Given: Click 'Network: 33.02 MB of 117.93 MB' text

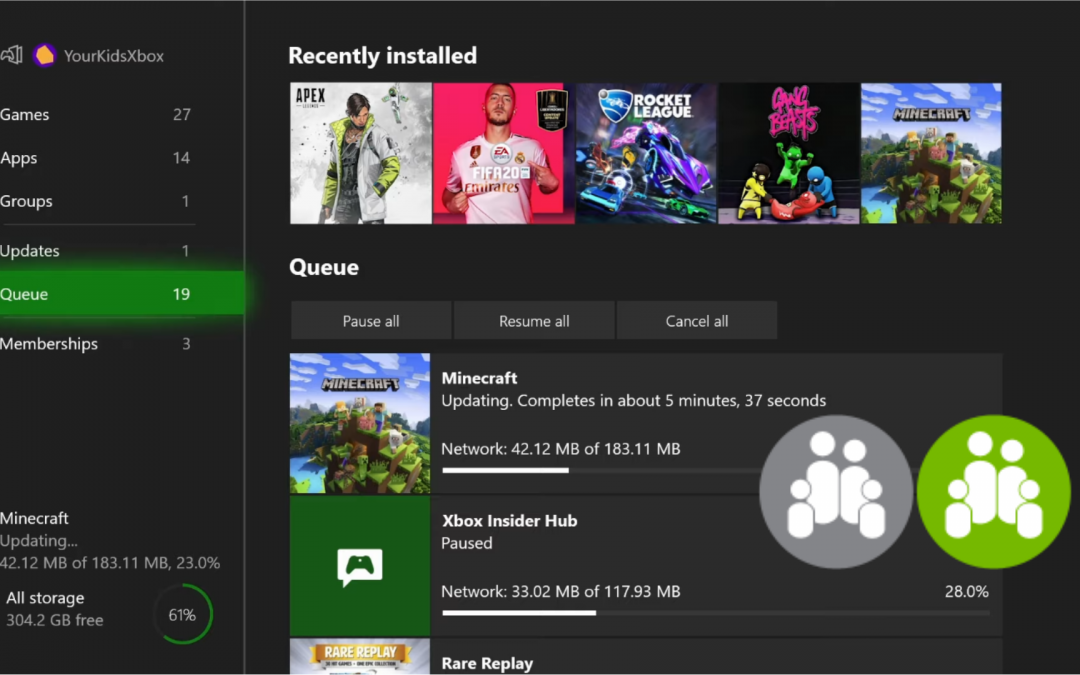Looking at the screenshot, I should (x=561, y=591).
